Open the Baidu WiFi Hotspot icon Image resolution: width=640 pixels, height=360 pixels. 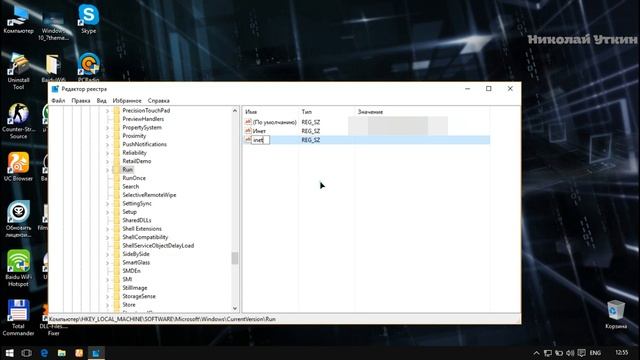coord(18,268)
